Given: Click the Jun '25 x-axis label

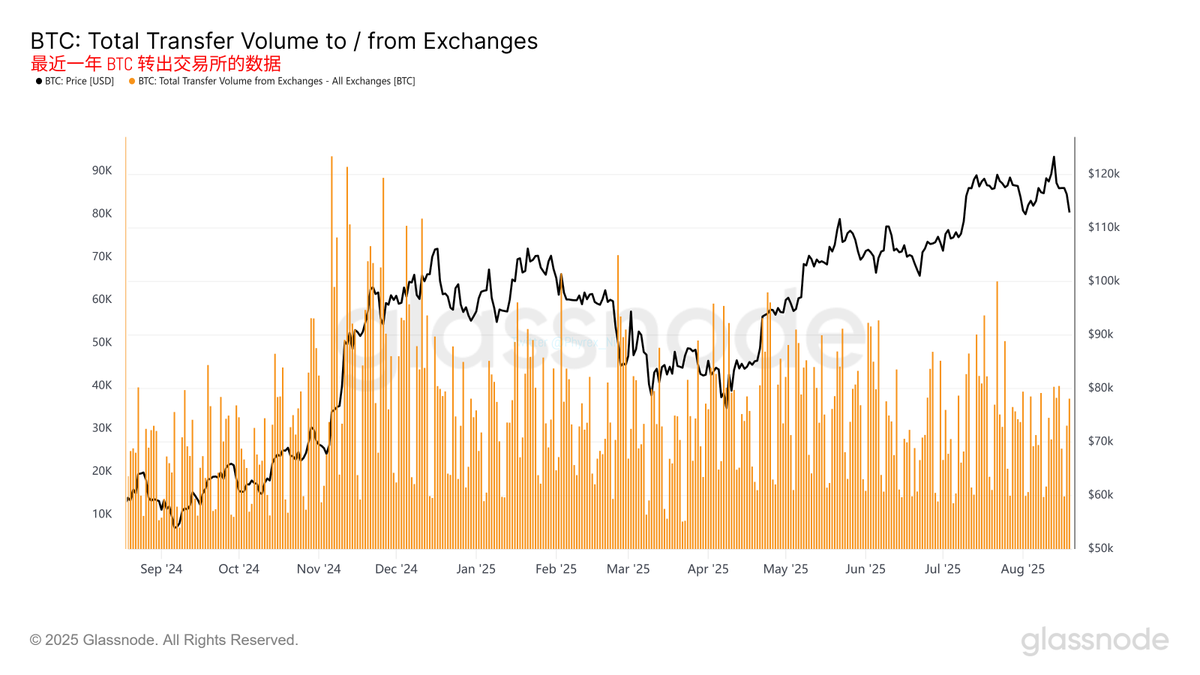Looking at the screenshot, I should [x=865, y=569].
